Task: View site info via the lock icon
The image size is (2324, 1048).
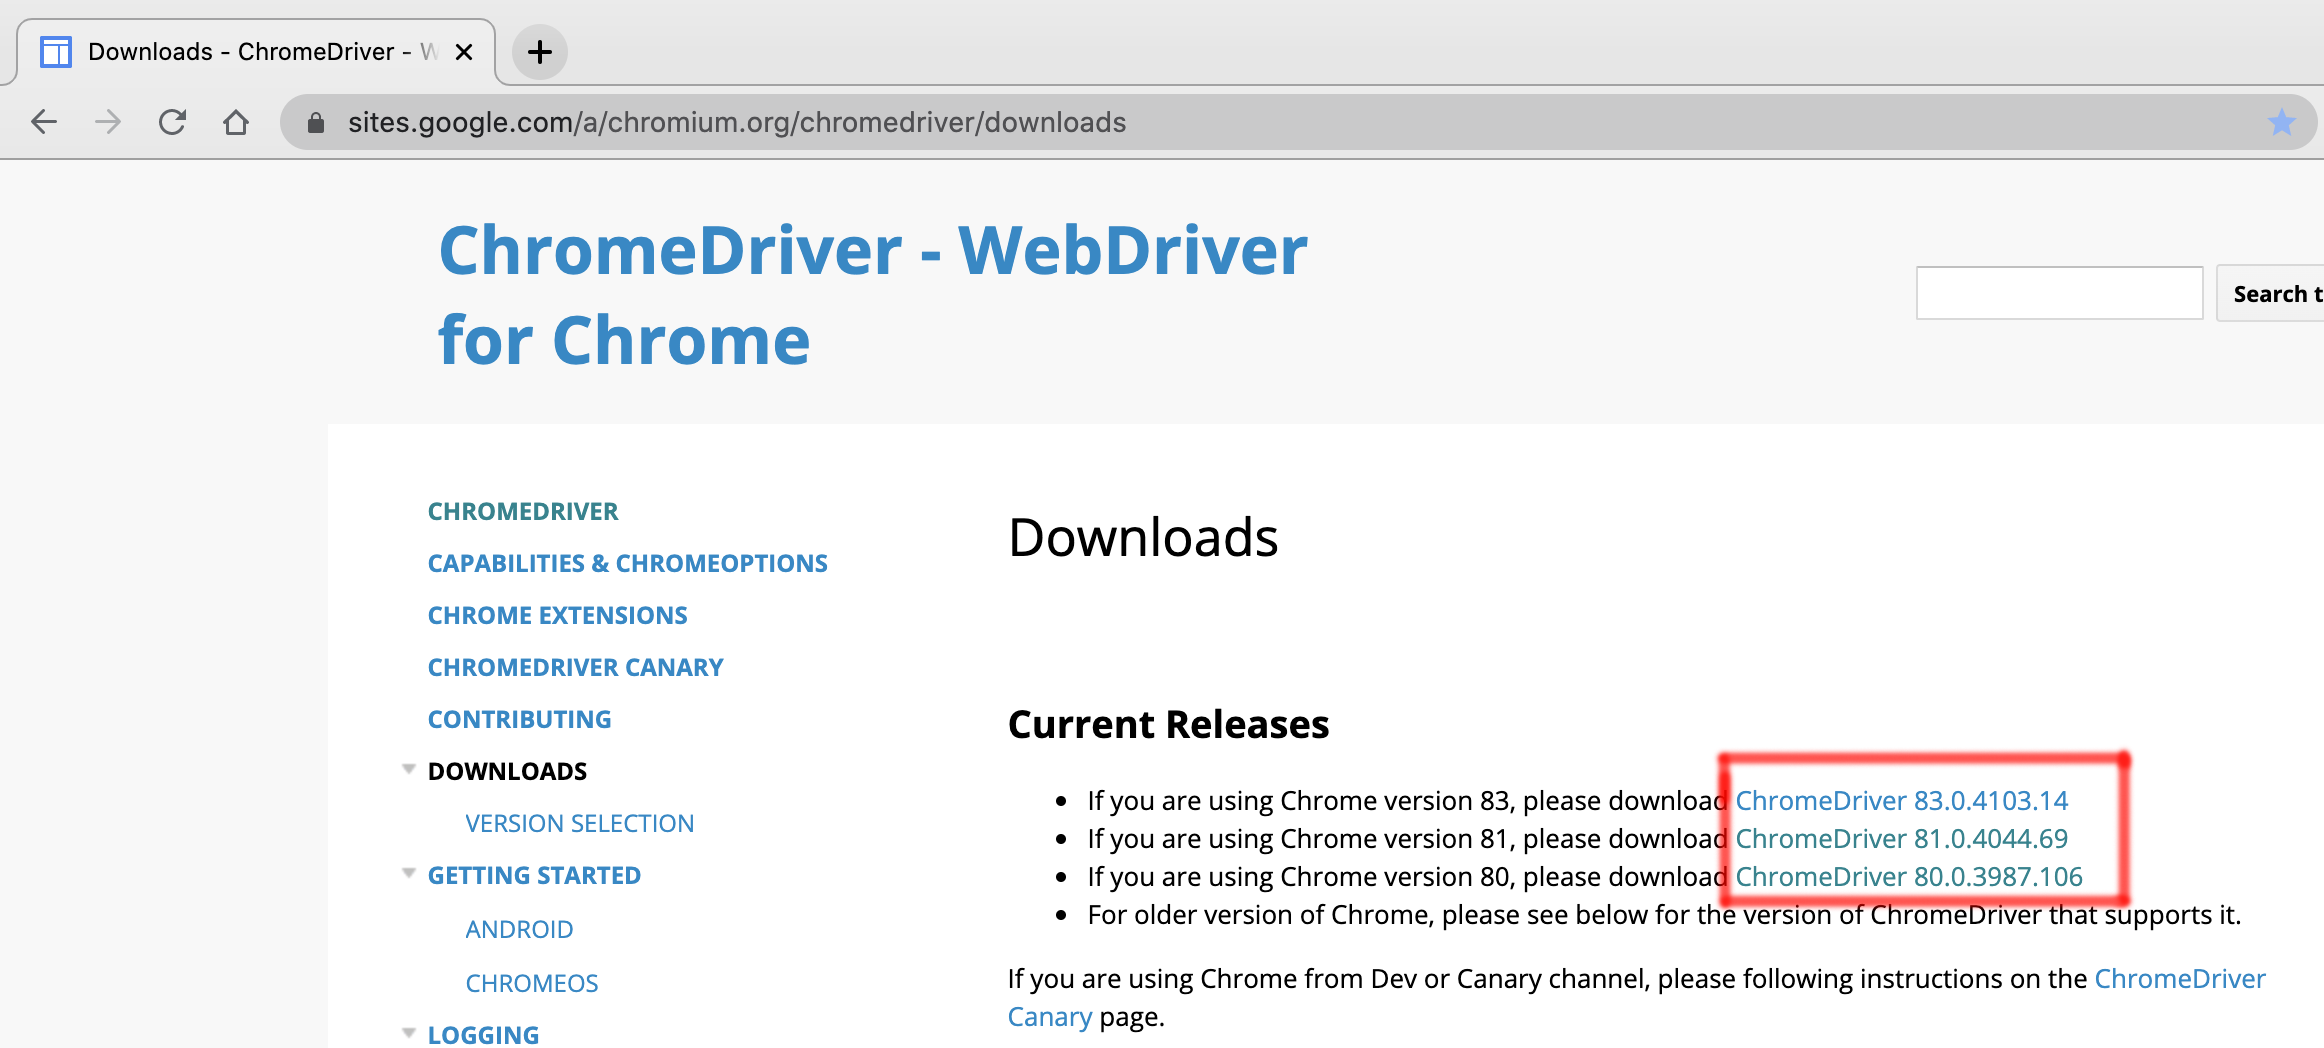Action: click(x=316, y=122)
